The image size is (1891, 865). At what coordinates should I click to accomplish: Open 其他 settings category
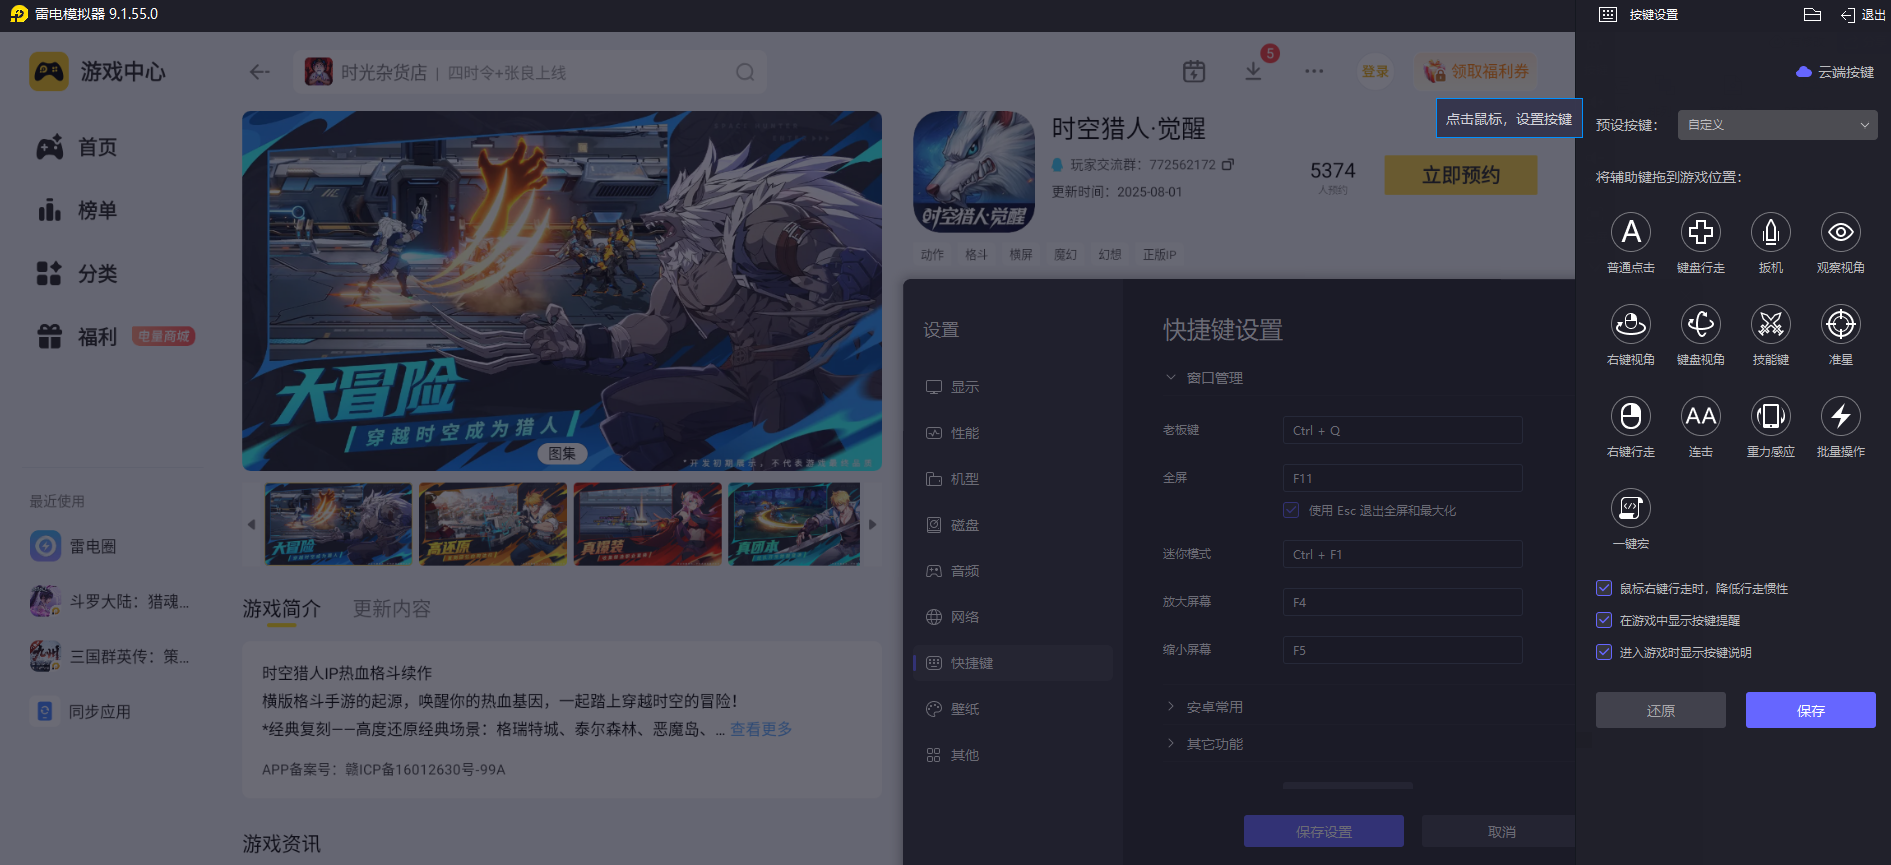click(1013, 755)
